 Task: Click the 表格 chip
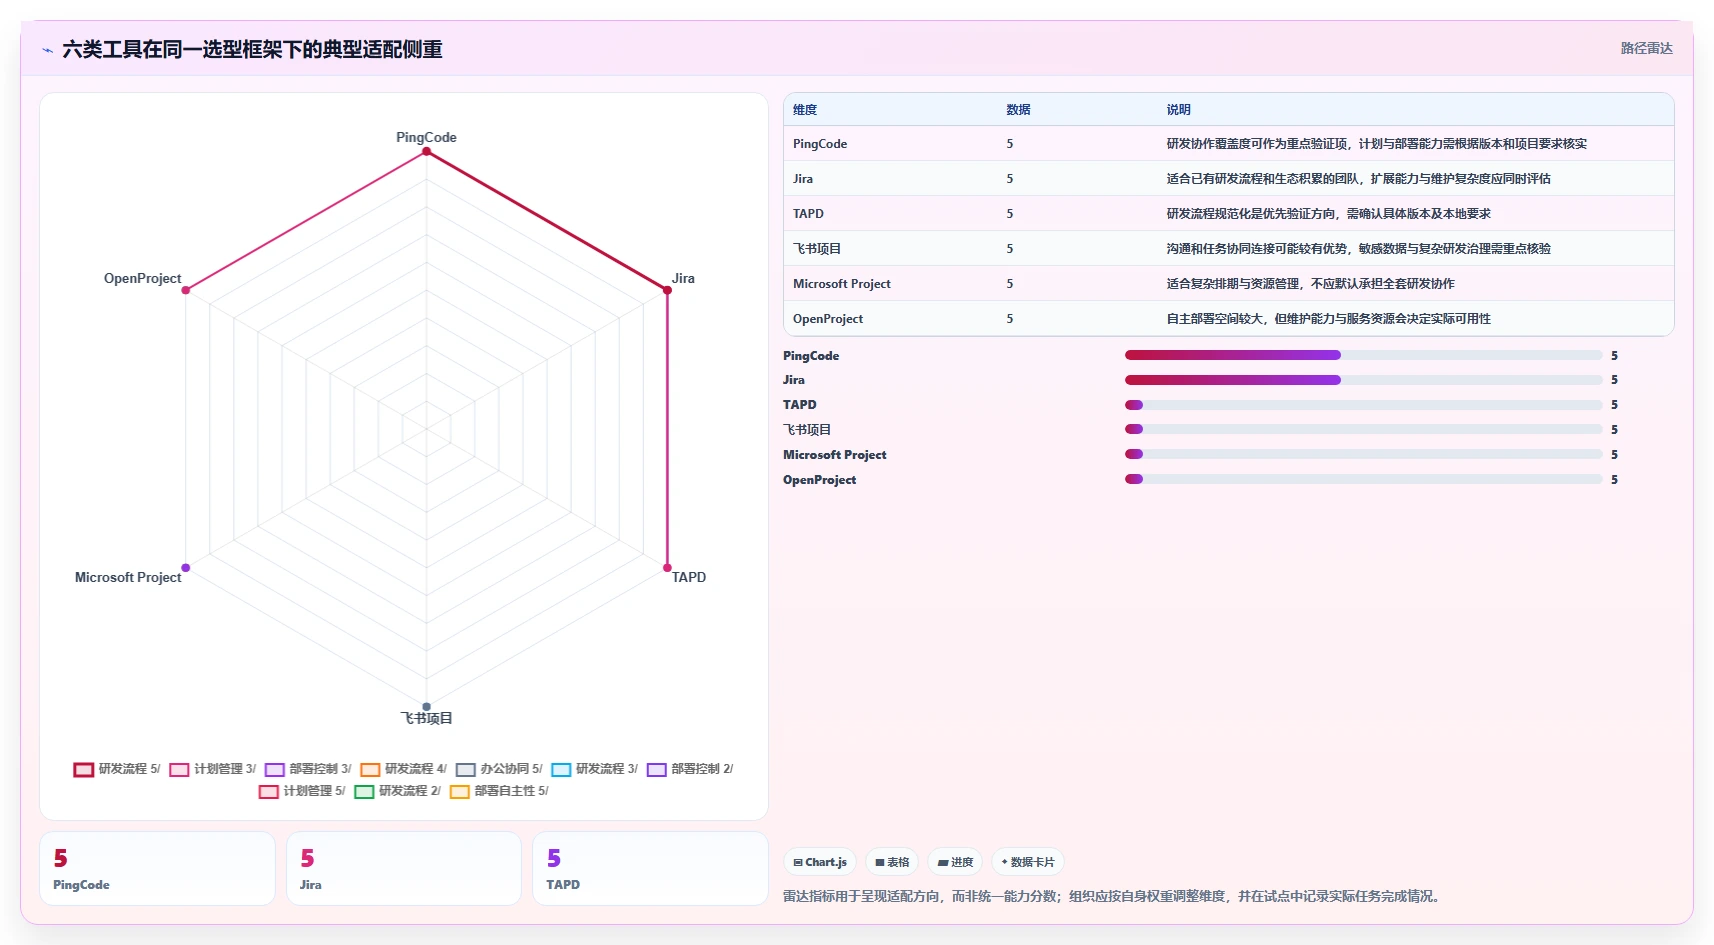(892, 862)
